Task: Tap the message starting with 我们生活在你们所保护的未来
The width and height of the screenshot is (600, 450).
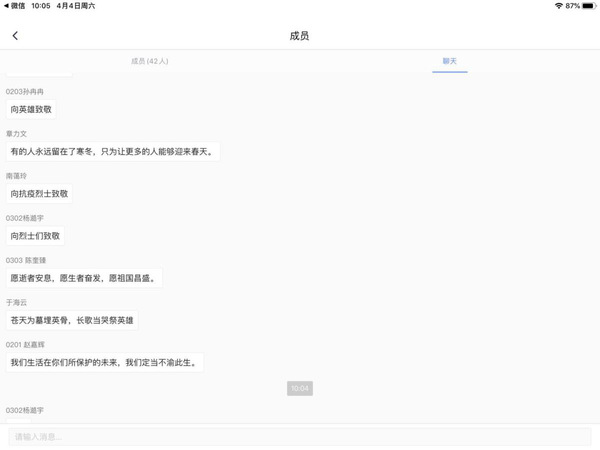Action: pyautogui.click(x=104, y=362)
